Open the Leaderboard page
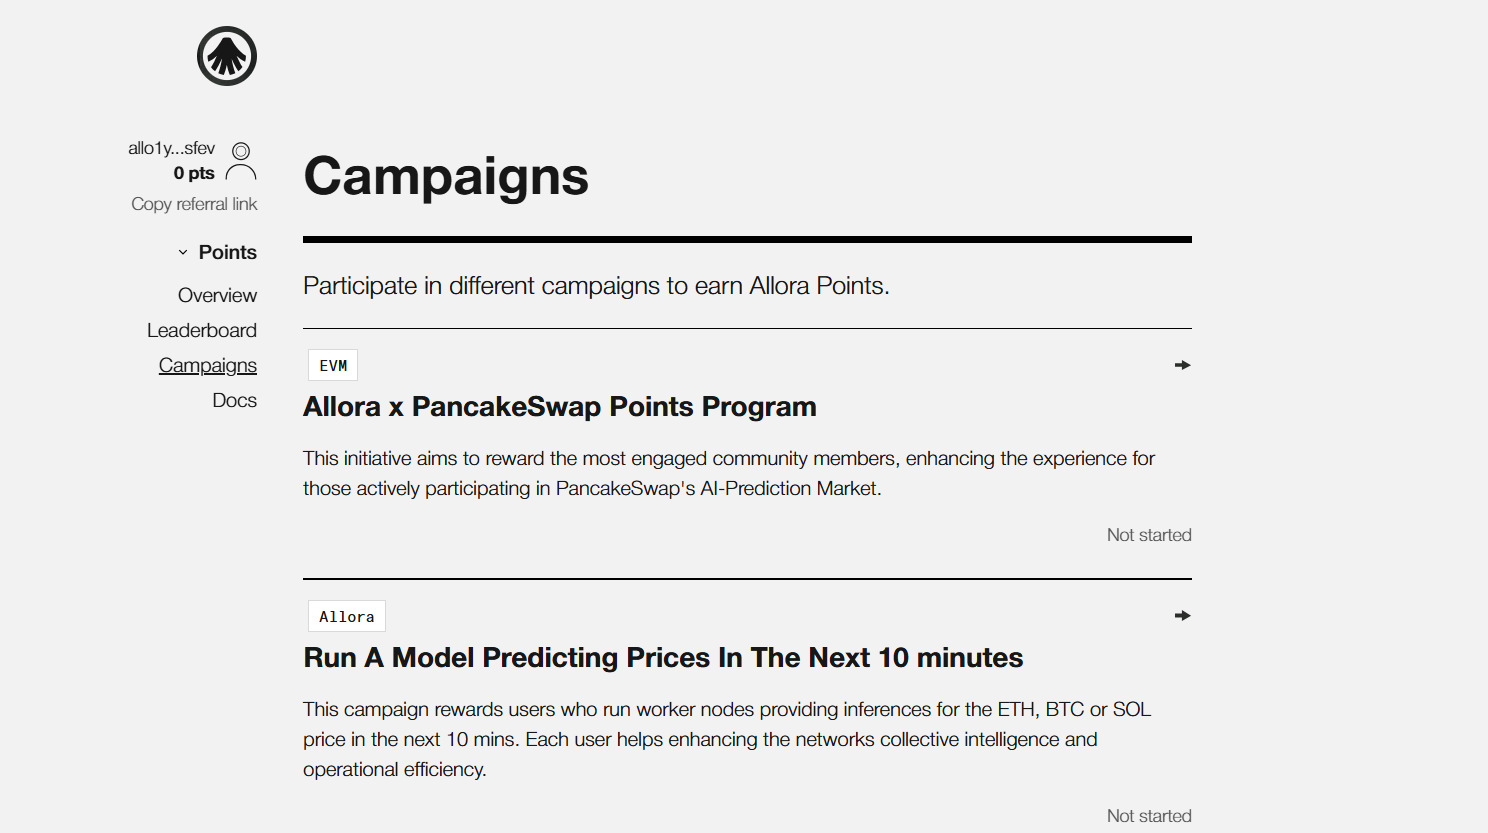Screen dimensions: 1488x833 click(202, 330)
